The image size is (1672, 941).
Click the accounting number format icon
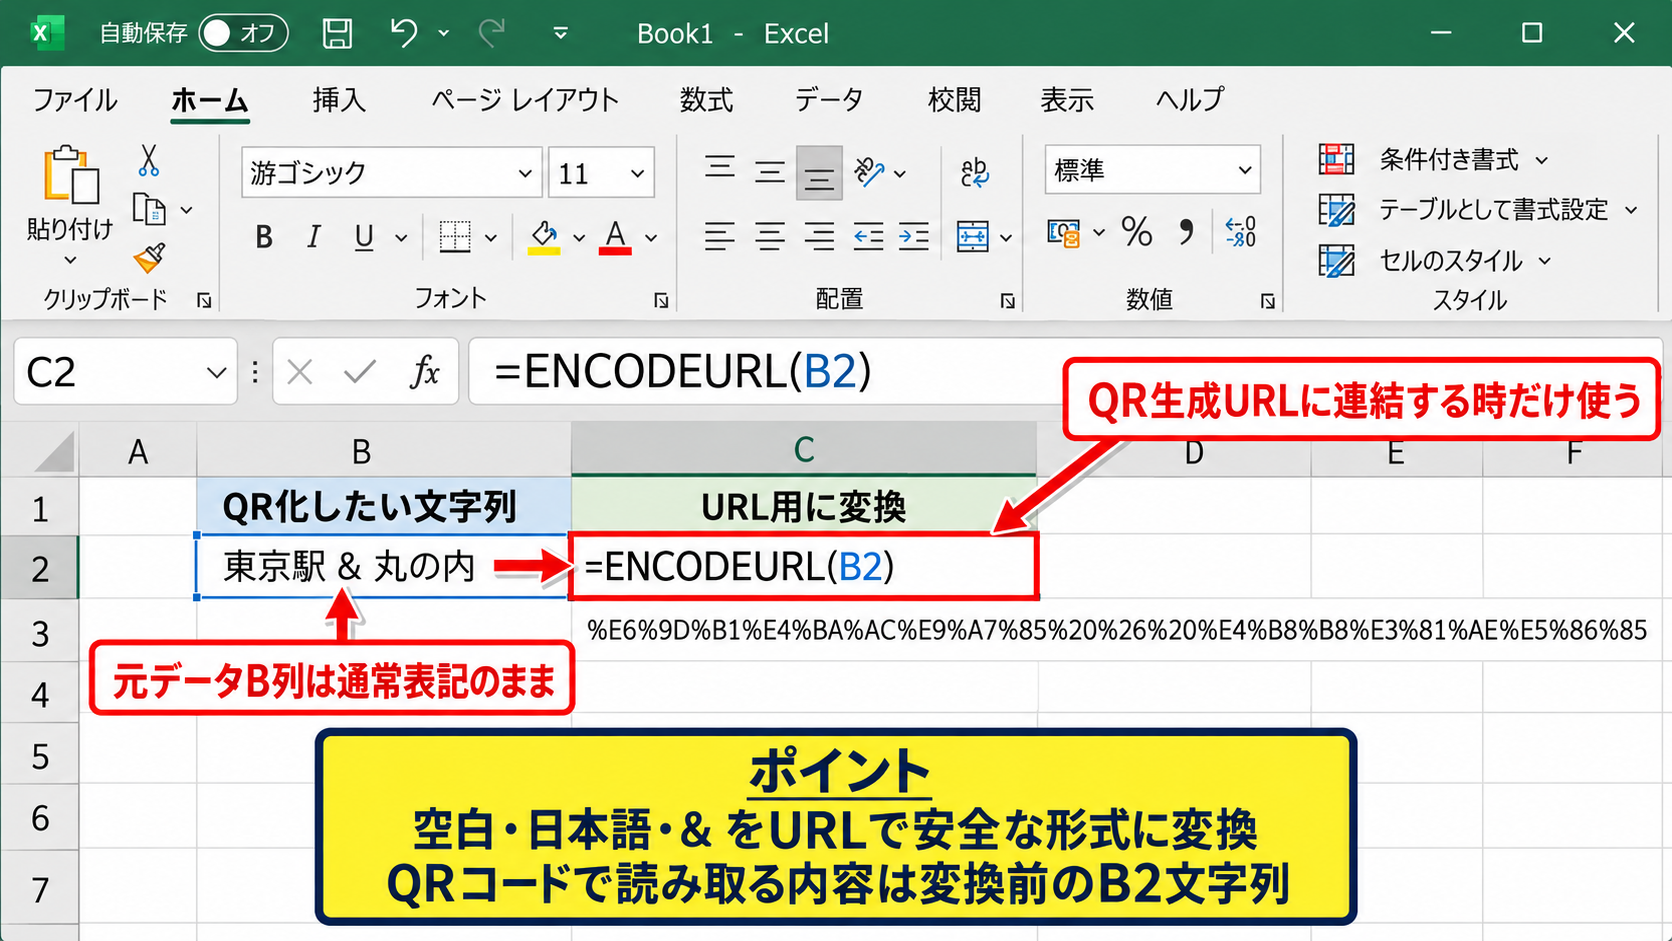(x=1064, y=233)
